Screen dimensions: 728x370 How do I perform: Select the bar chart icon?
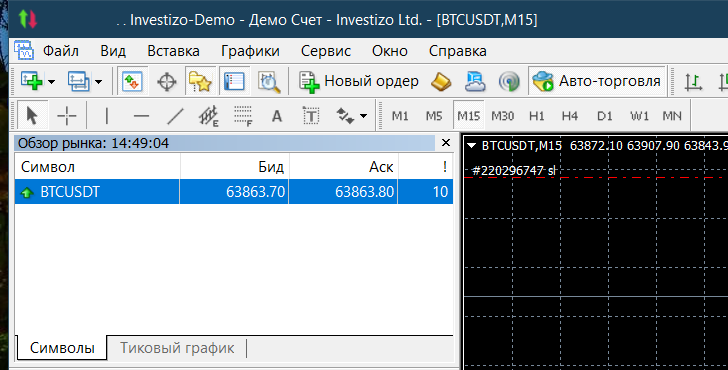click(x=693, y=82)
